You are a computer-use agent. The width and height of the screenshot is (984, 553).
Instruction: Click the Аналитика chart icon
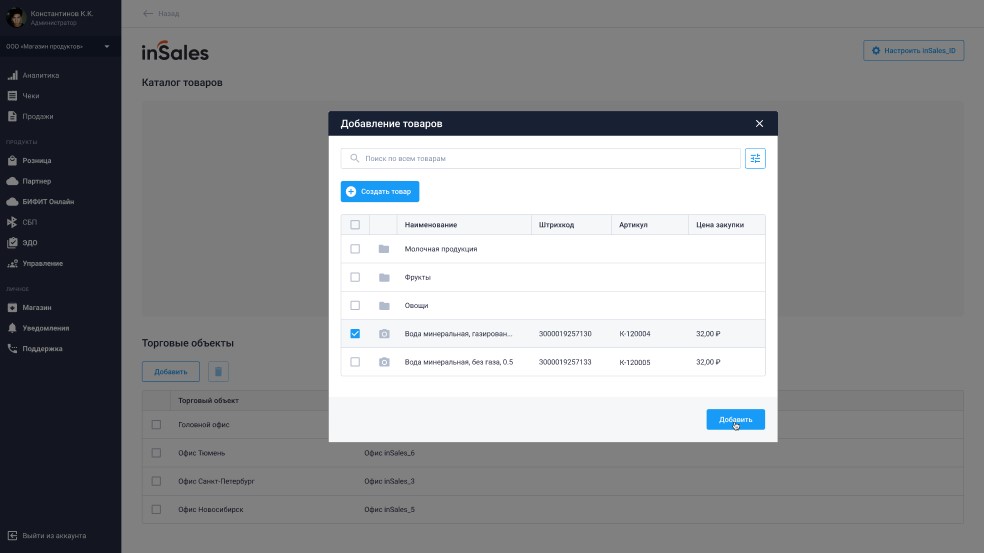(12, 75)
